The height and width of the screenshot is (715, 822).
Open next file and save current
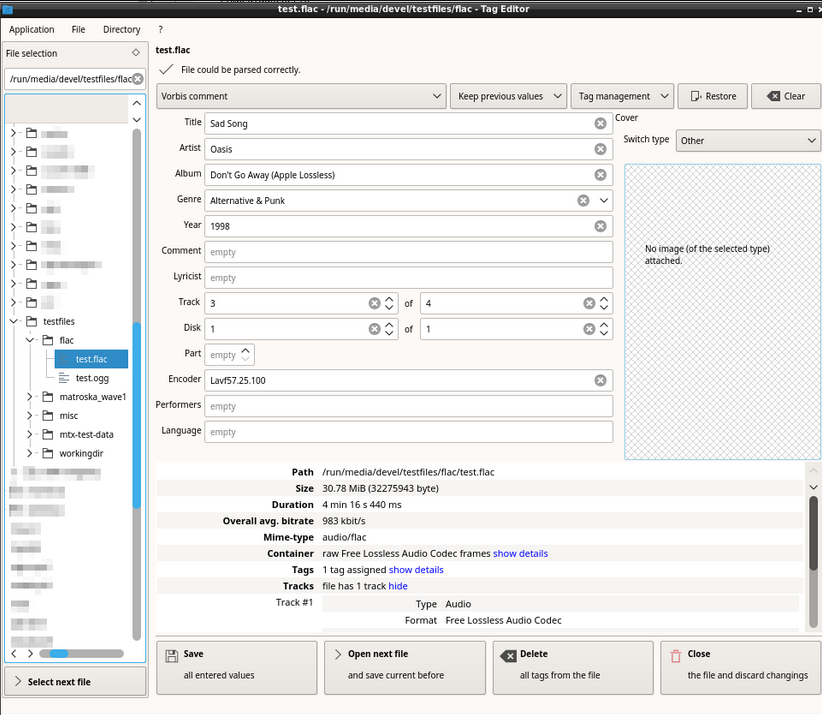(x=405, y=667)
